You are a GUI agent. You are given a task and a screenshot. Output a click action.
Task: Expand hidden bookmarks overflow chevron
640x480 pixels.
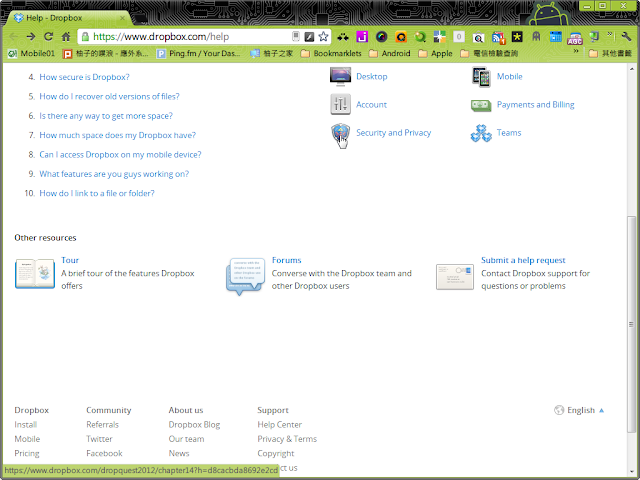click(x=576, y=52)
